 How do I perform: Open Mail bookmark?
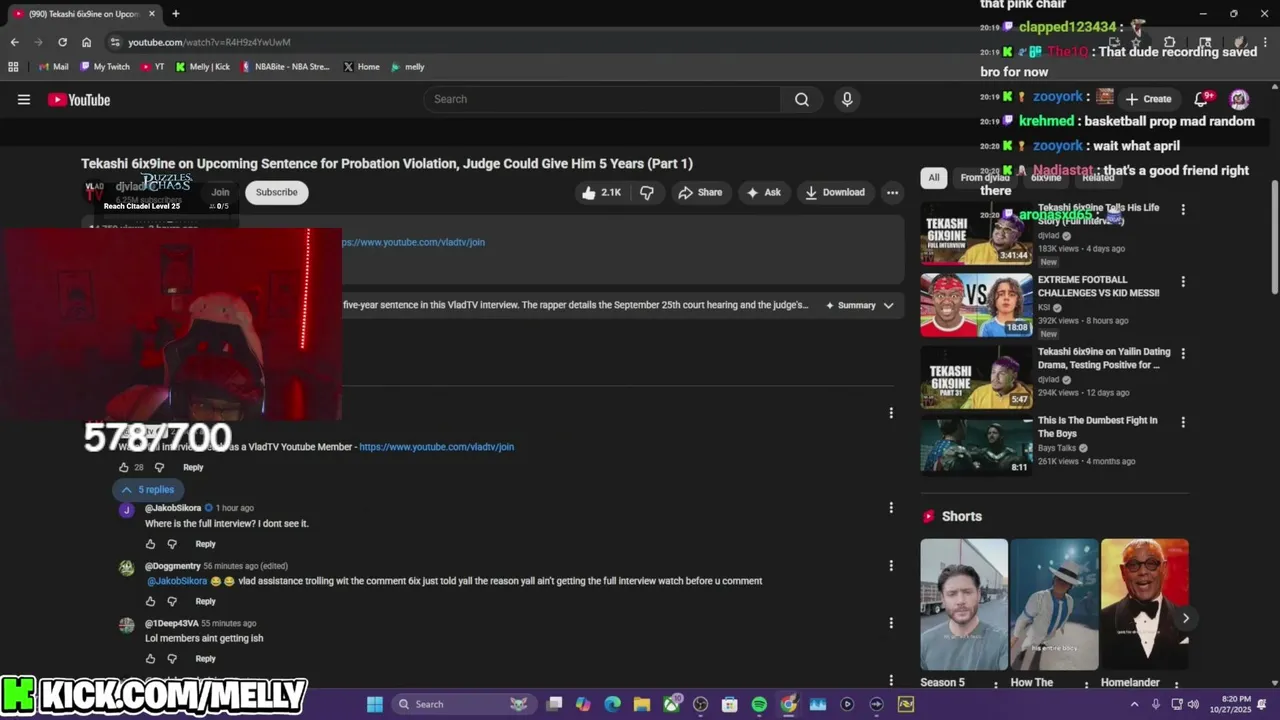[x=53, y=67]
